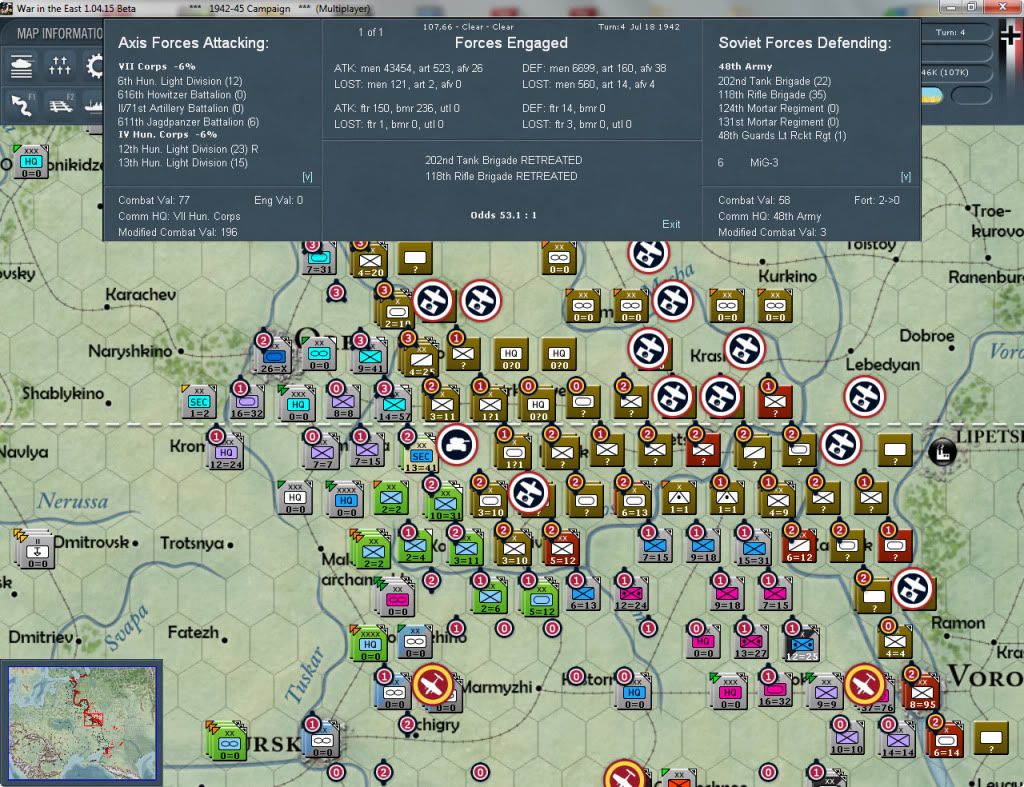Select the purple HQ 12=24 counter
This screenshot has height=787, width=1024.
pyautogui.click(x=225, y=452)
